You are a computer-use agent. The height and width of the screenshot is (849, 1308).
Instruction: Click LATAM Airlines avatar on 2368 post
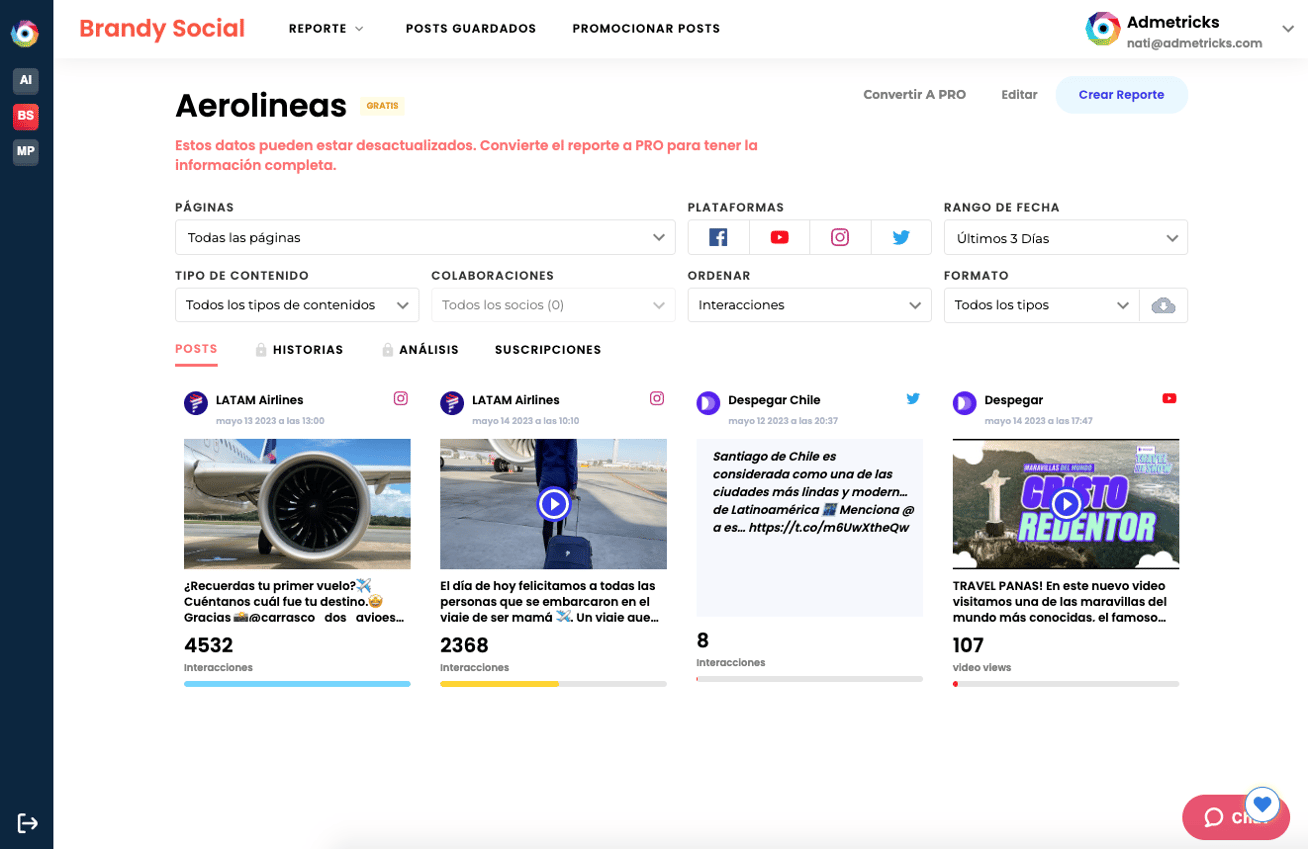tap(452, 403)
